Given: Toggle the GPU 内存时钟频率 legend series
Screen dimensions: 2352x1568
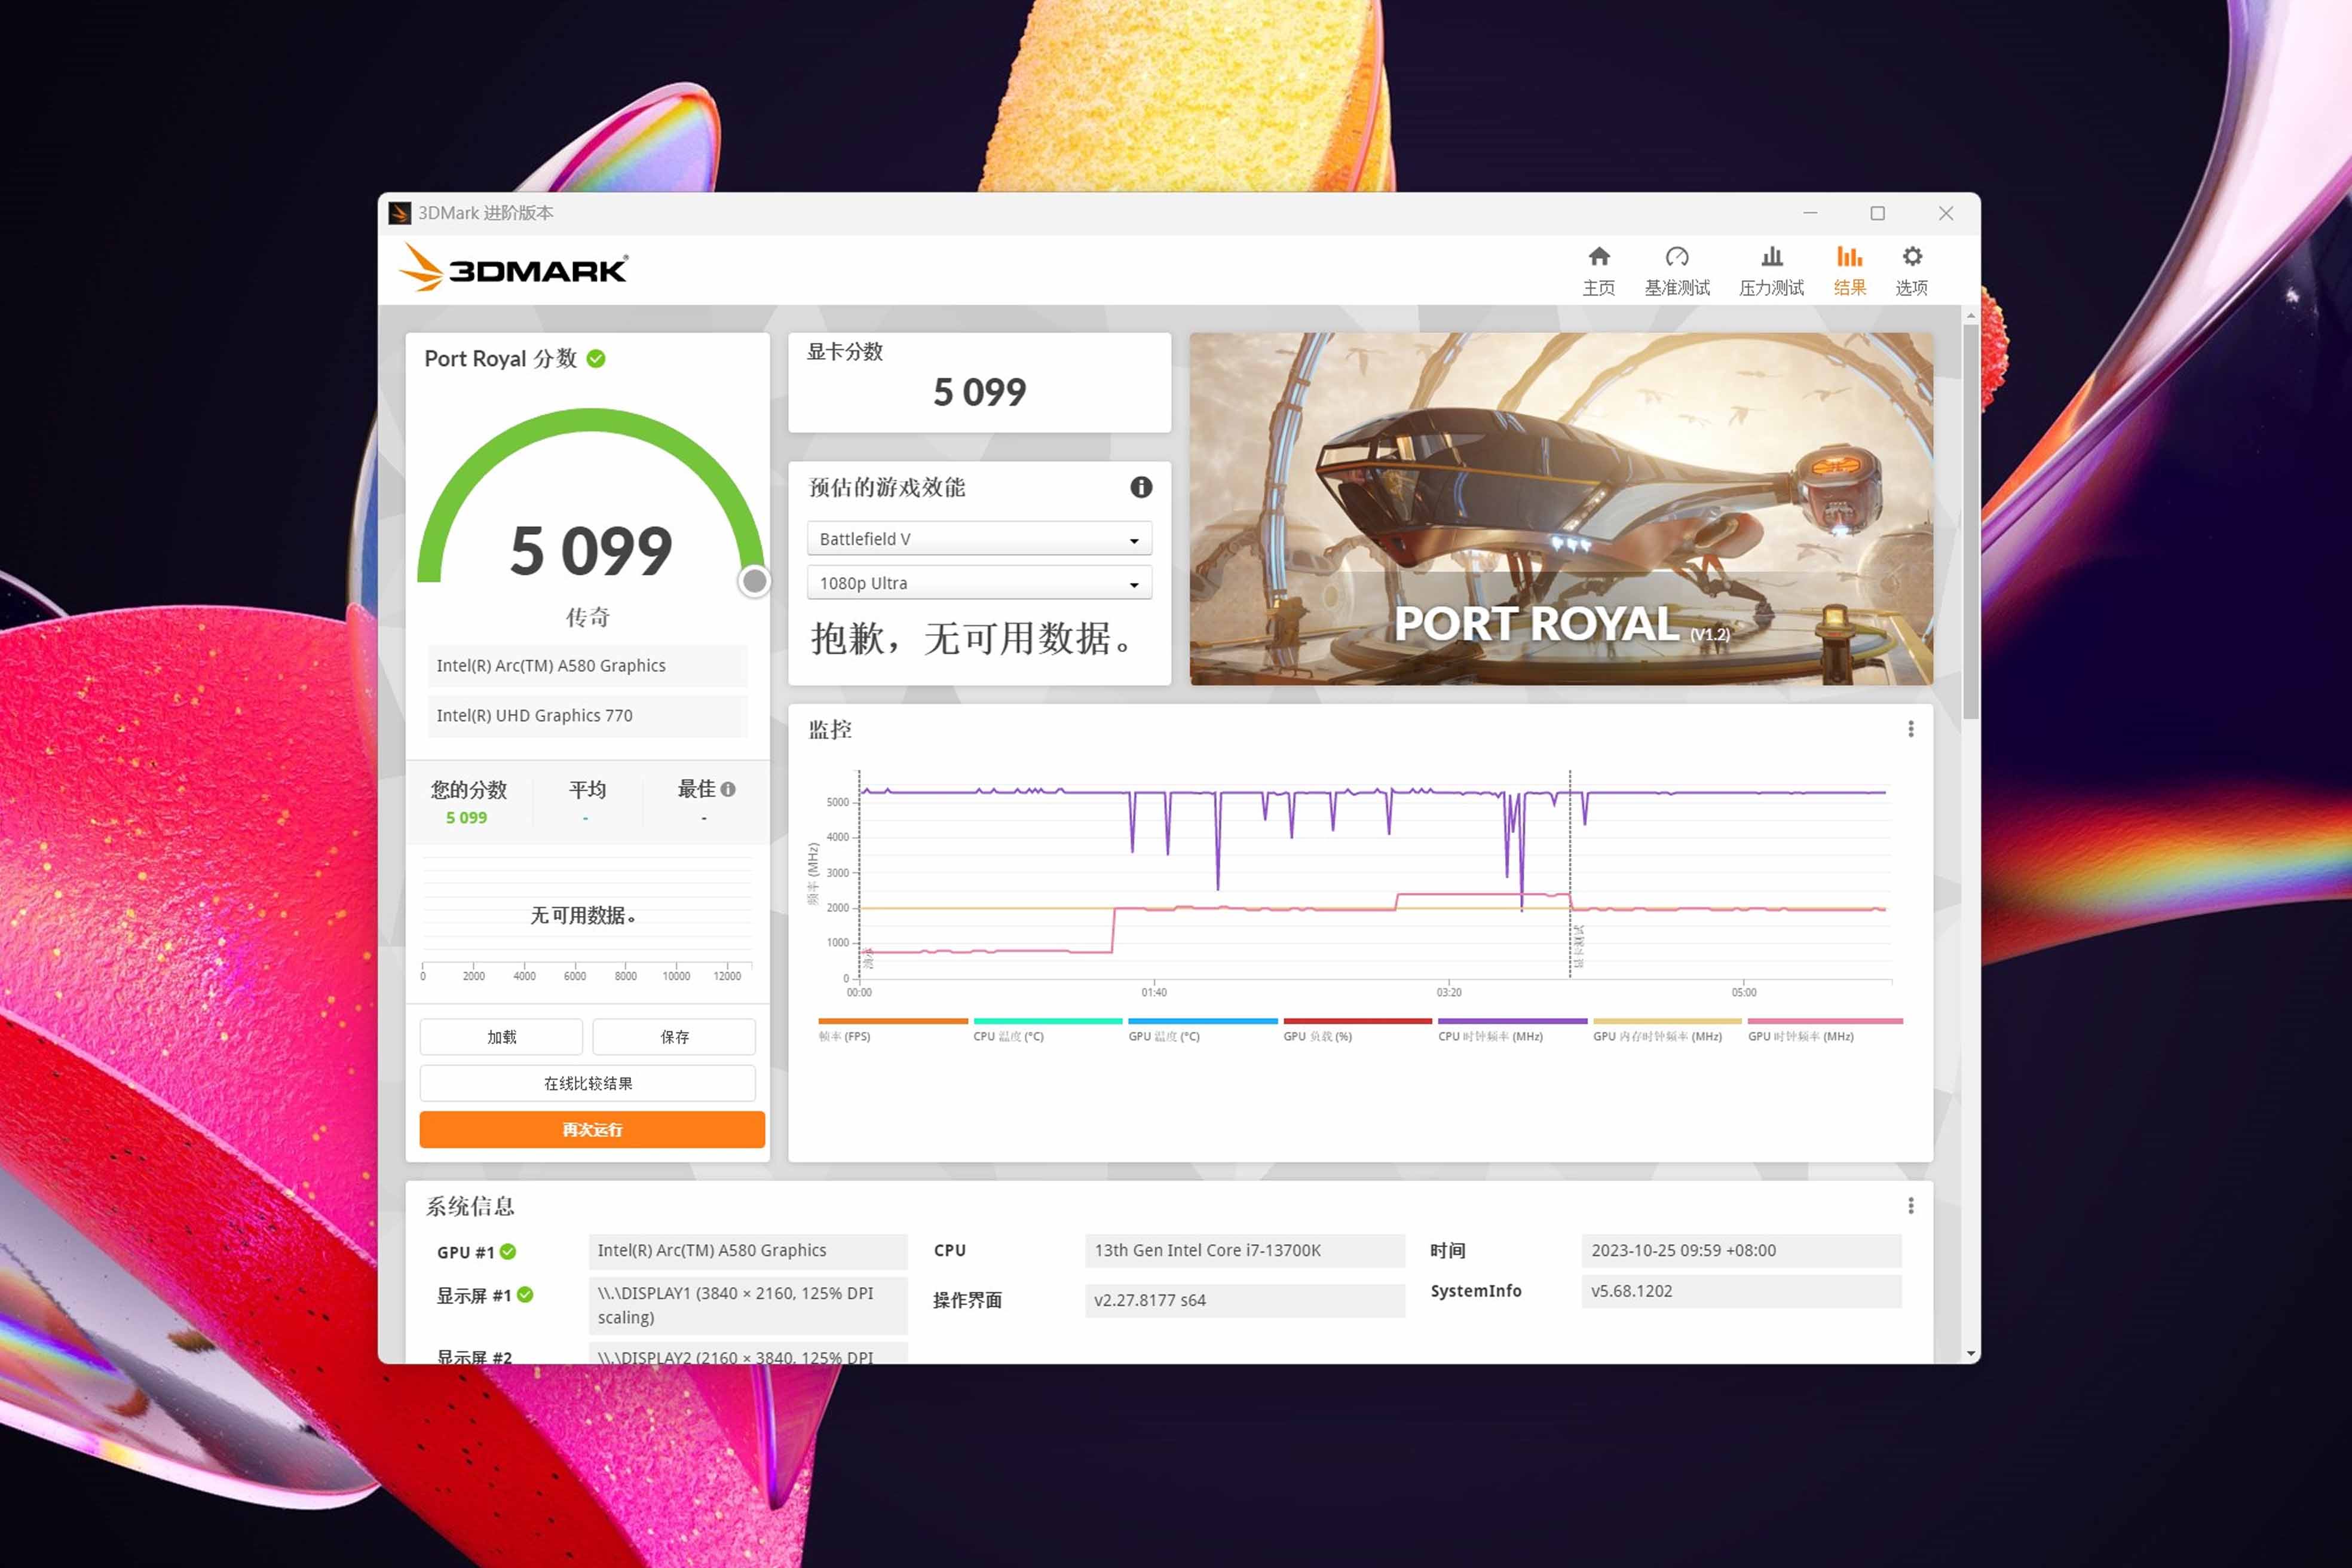Looking at the screenshot, I should pyautogui.click(x=1667, y=1031).
